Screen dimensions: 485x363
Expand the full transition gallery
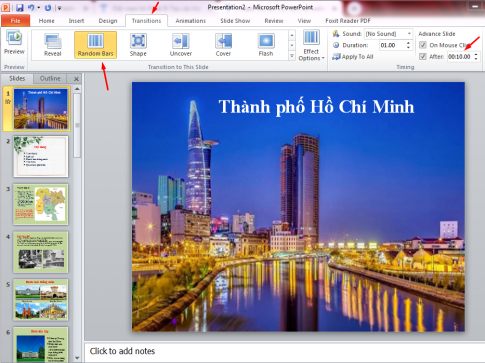coord(292,56)
